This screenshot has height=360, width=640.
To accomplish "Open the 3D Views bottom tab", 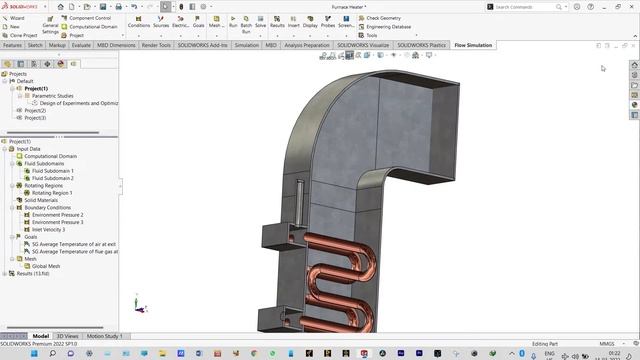I will [x=67, y=336].
